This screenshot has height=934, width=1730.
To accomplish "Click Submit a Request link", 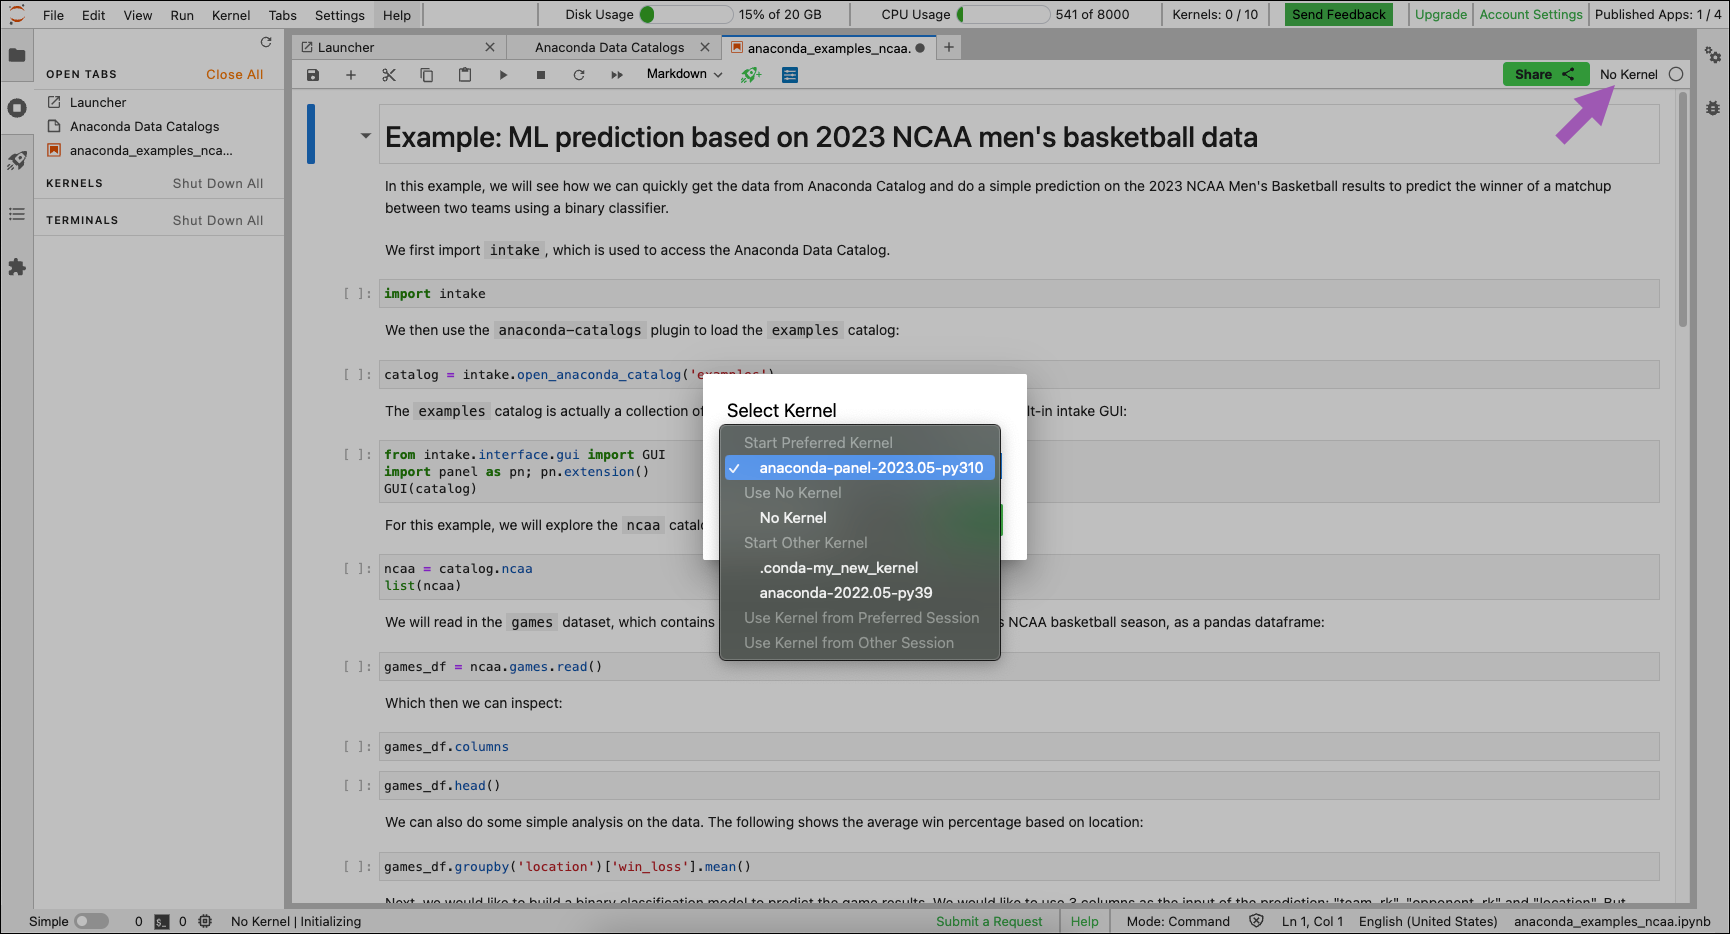I will pos(989,922).
